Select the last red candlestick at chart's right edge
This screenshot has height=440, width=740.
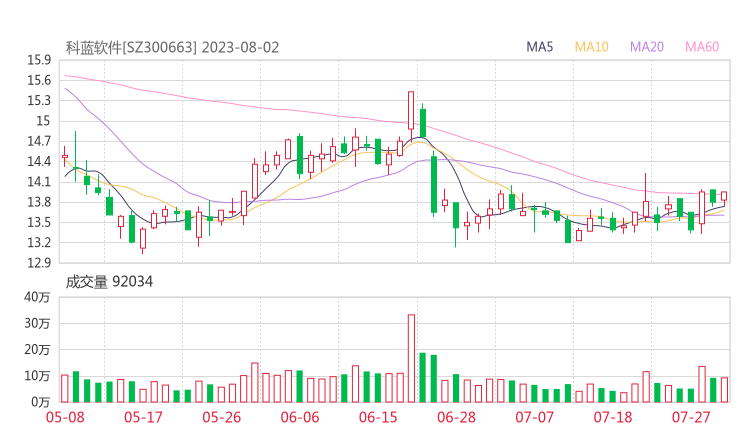point(724,197)
